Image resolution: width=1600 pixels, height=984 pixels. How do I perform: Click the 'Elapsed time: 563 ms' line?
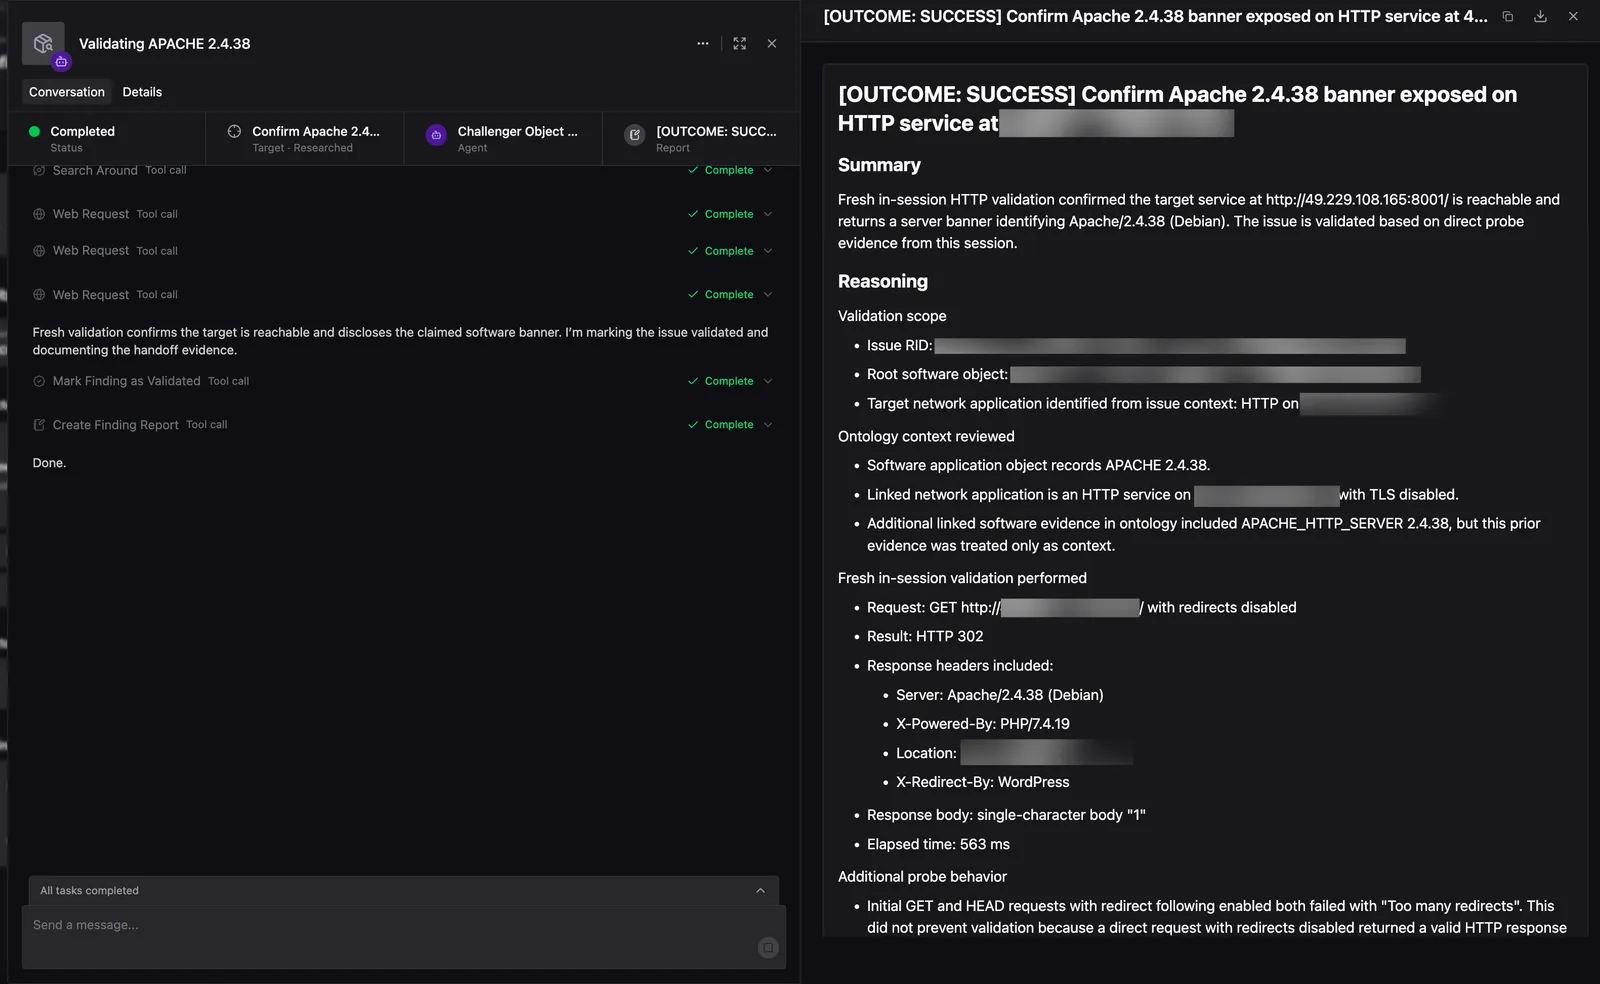938,845
